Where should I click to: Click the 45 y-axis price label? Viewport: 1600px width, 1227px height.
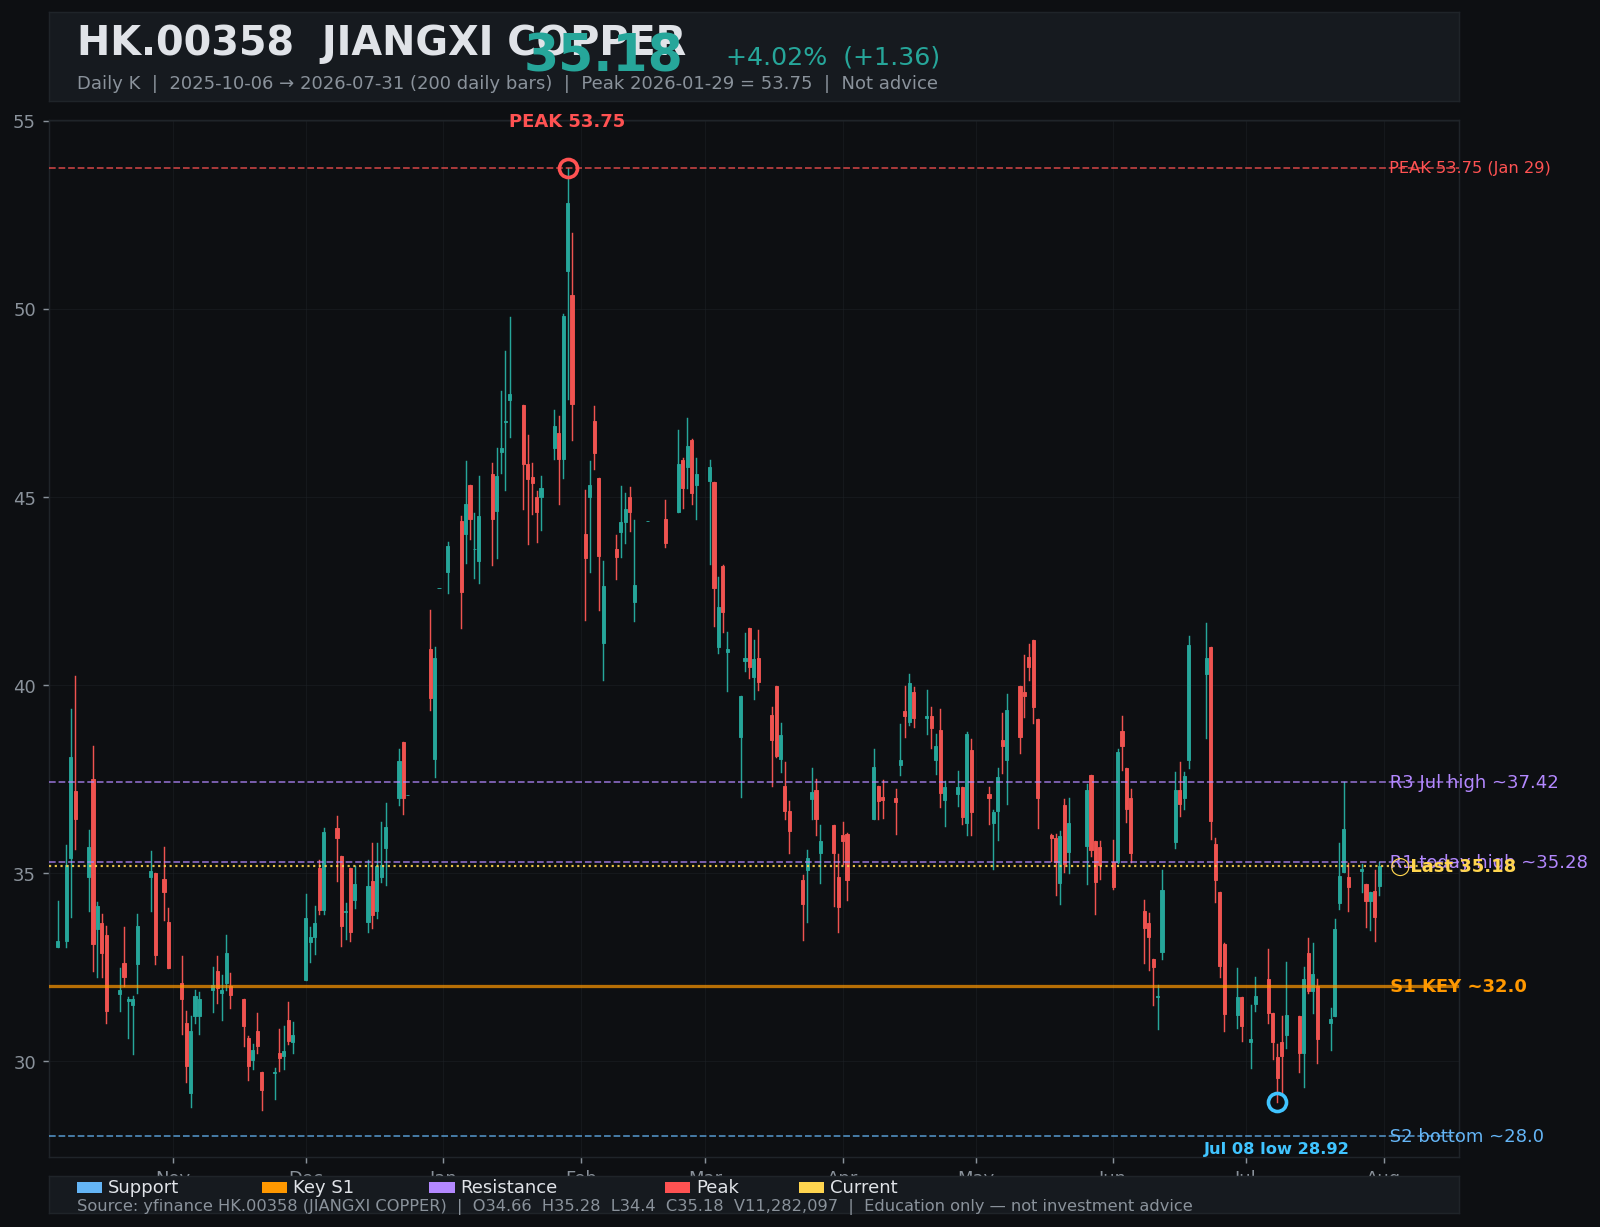(x=24, y=498)
